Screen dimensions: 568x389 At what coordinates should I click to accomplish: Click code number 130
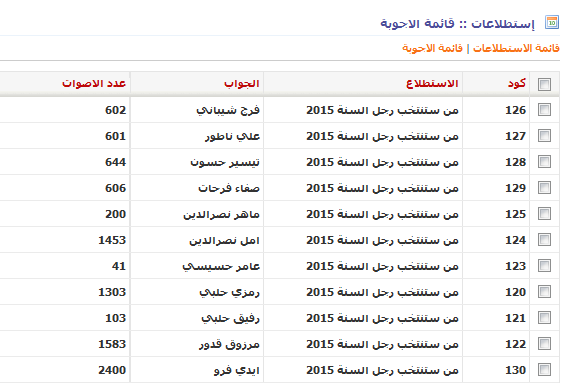515,370
